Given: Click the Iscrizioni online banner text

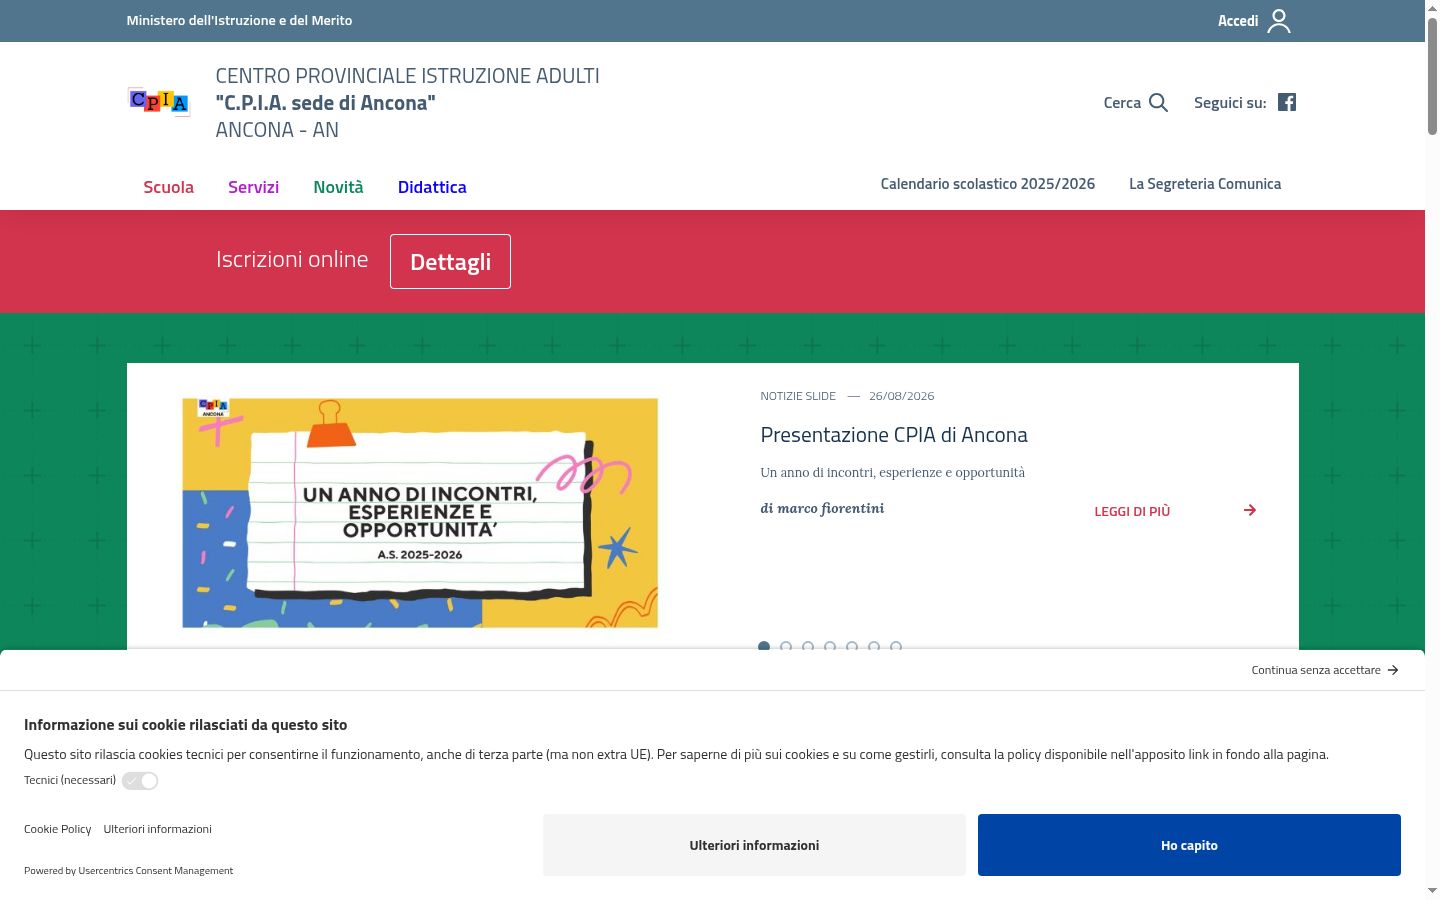Looking at the screenshot, I should [292, 259].
